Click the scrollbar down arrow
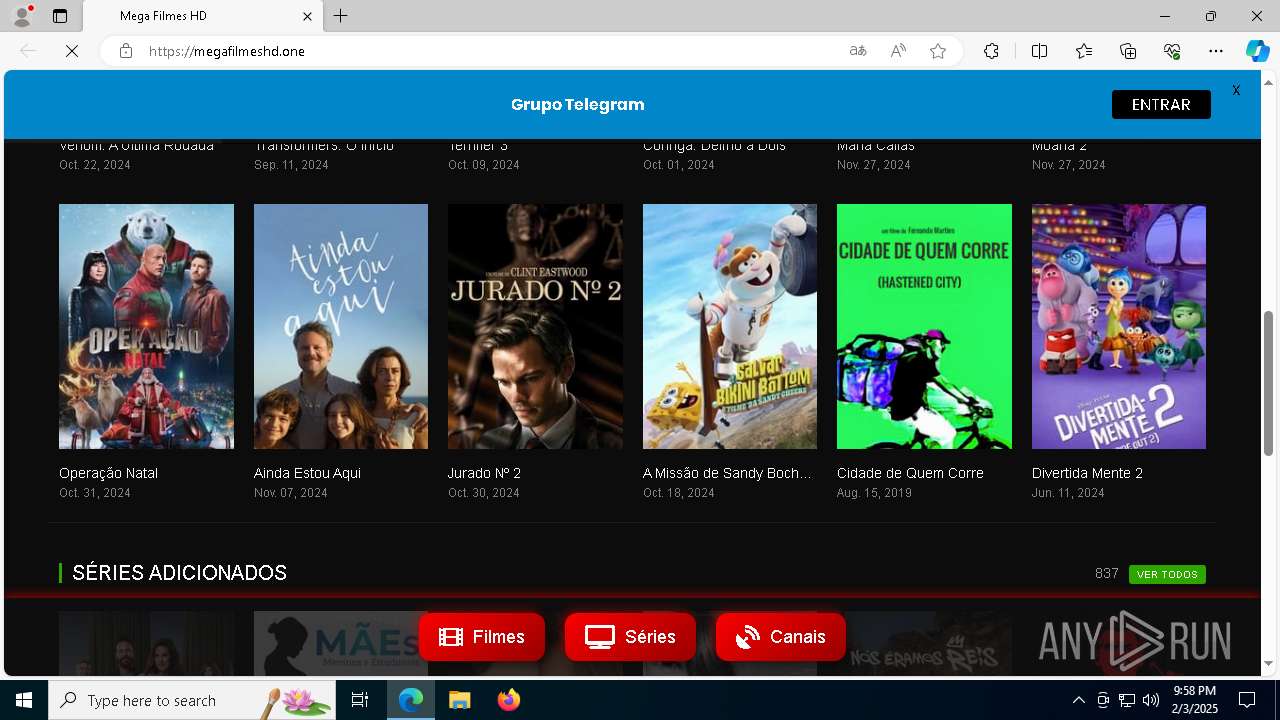 click(x=1269, y=663)
